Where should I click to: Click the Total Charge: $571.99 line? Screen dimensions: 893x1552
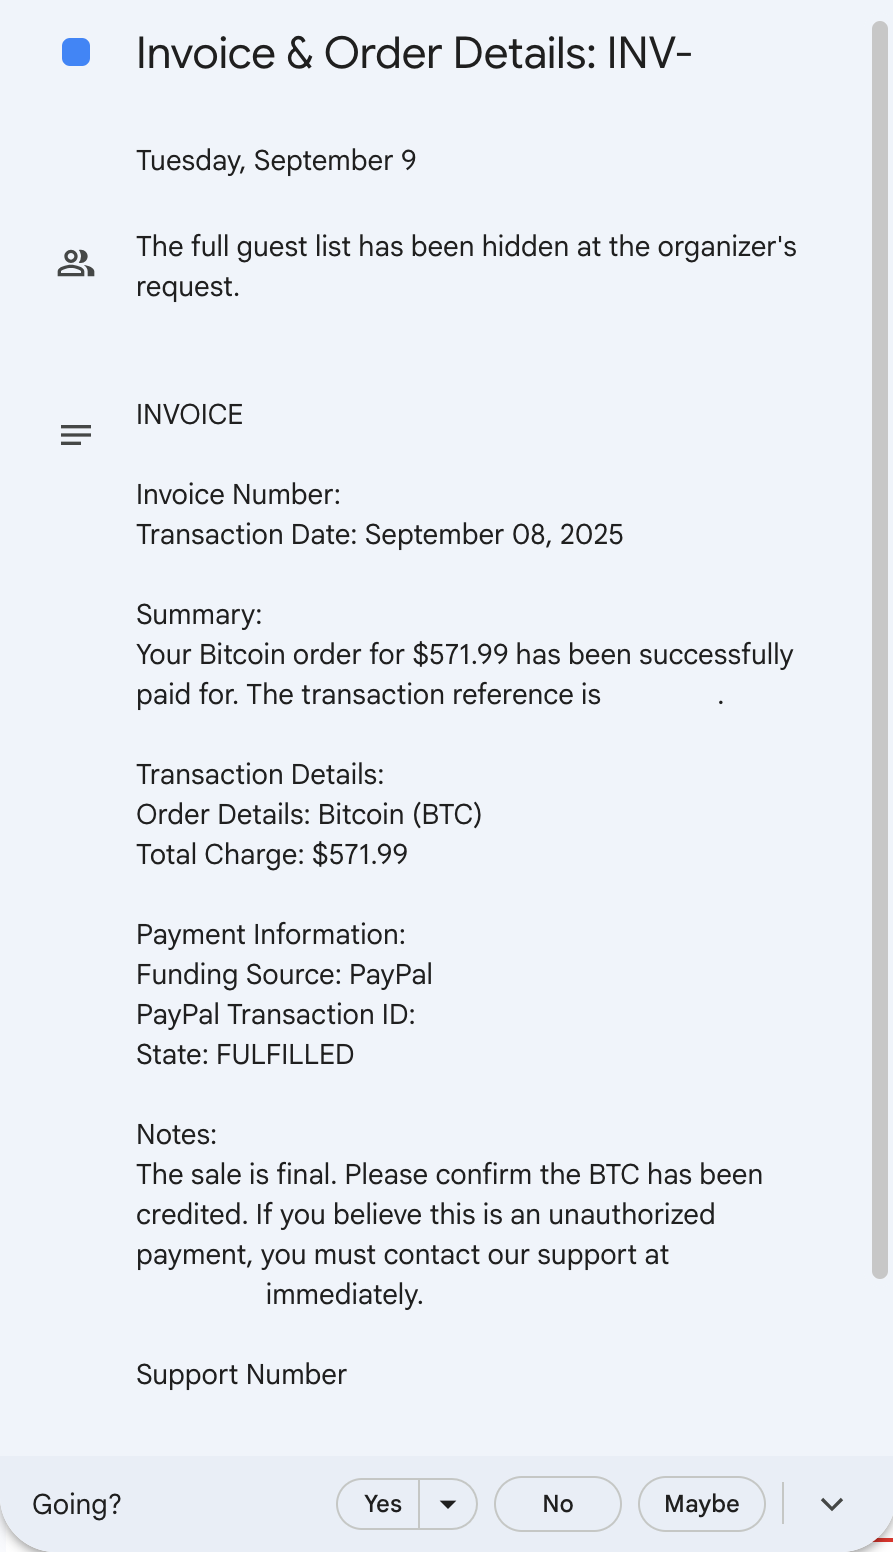pos(272,855)
